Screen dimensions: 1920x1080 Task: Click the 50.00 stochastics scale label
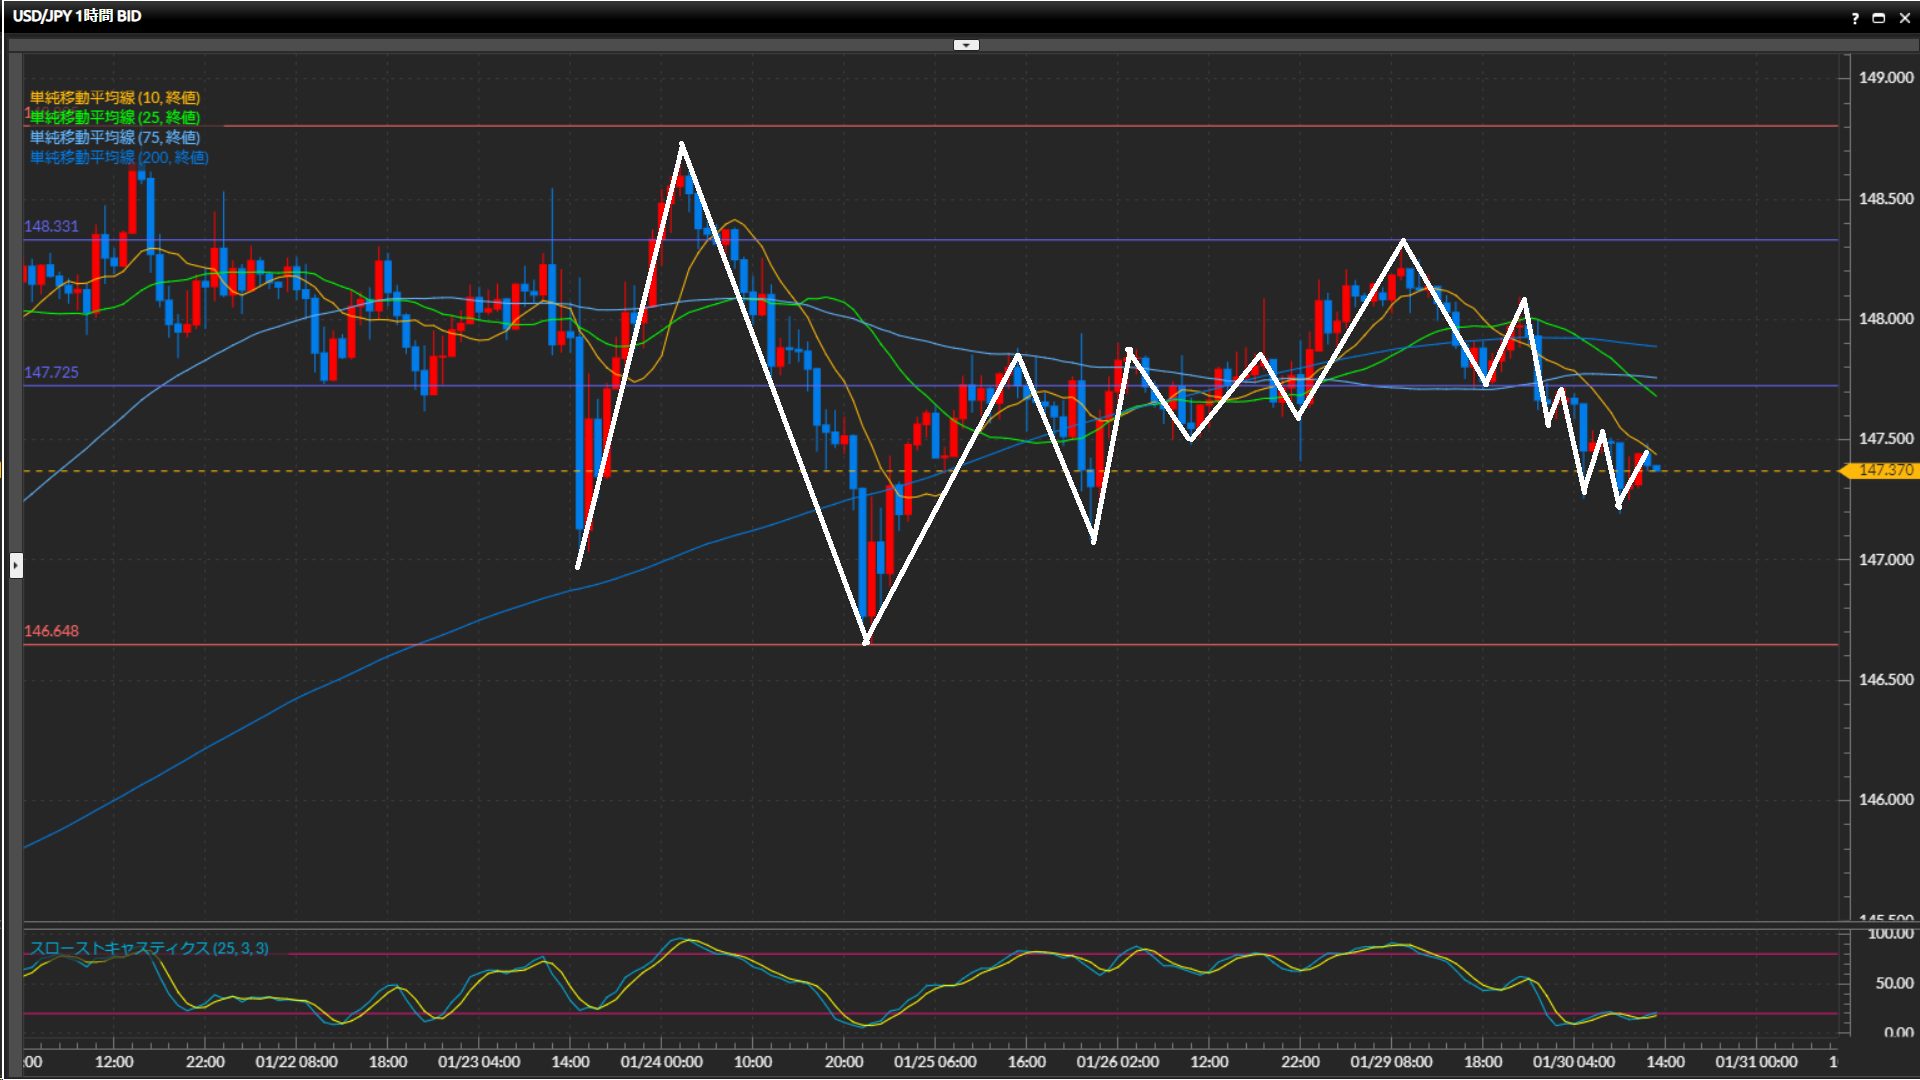point(1894,984)
